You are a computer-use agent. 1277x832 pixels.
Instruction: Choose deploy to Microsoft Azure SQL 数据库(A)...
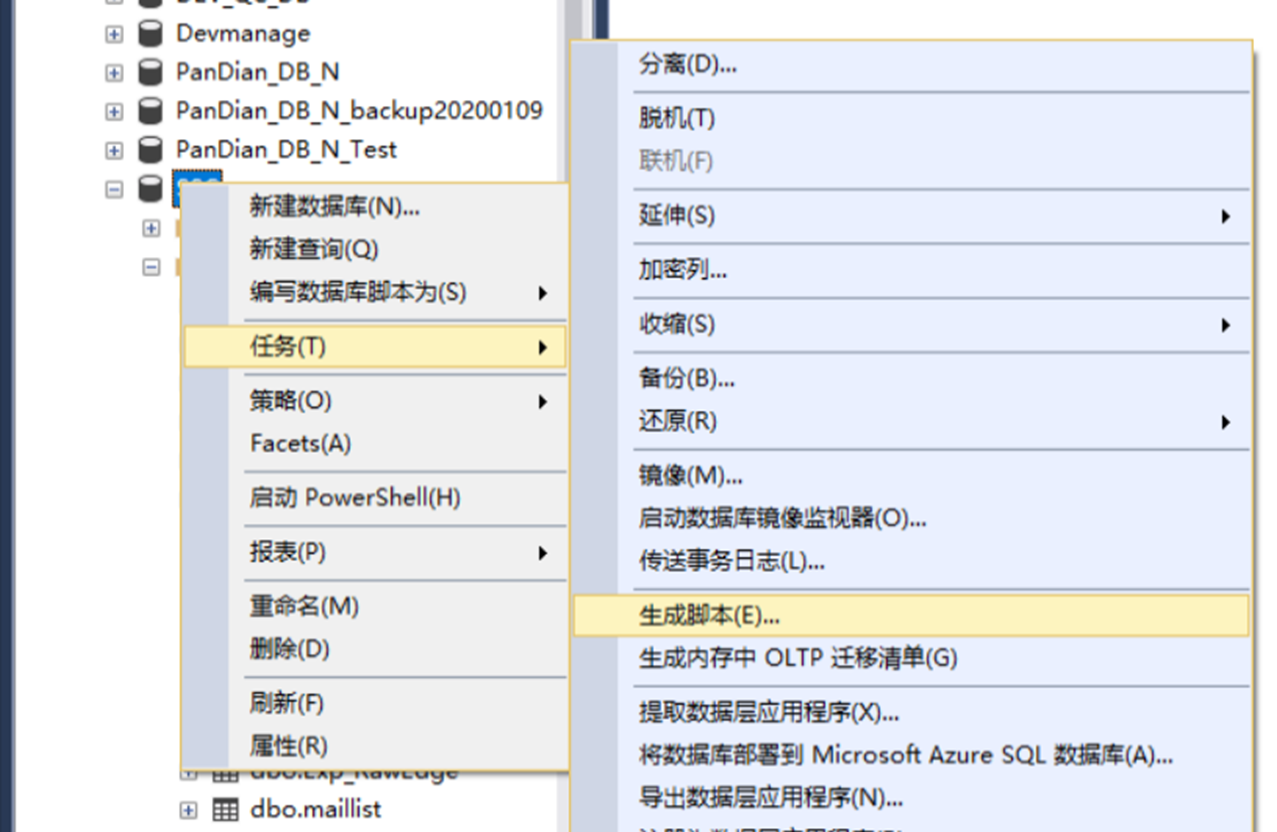click(911, 755)
